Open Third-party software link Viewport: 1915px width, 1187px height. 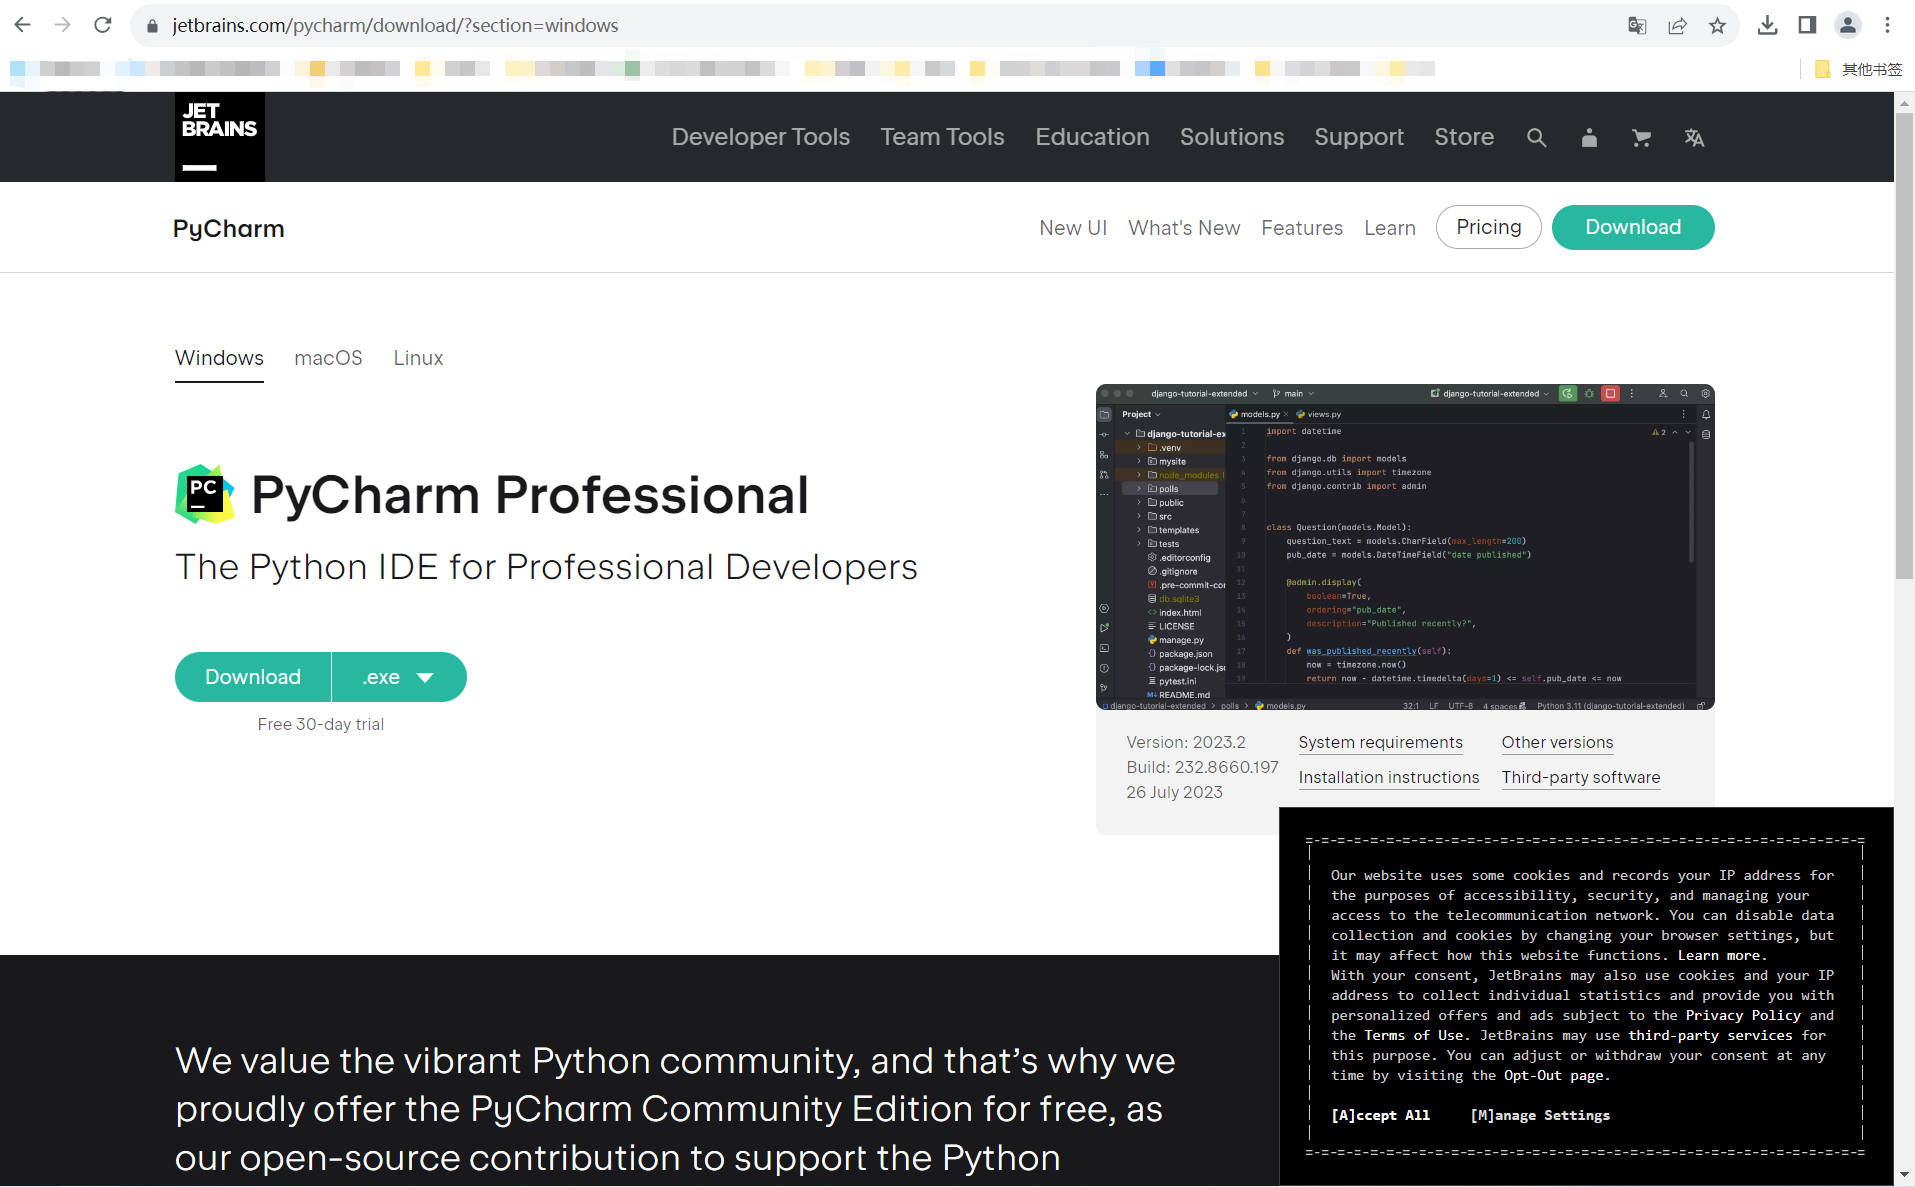tap(1580, 777)
